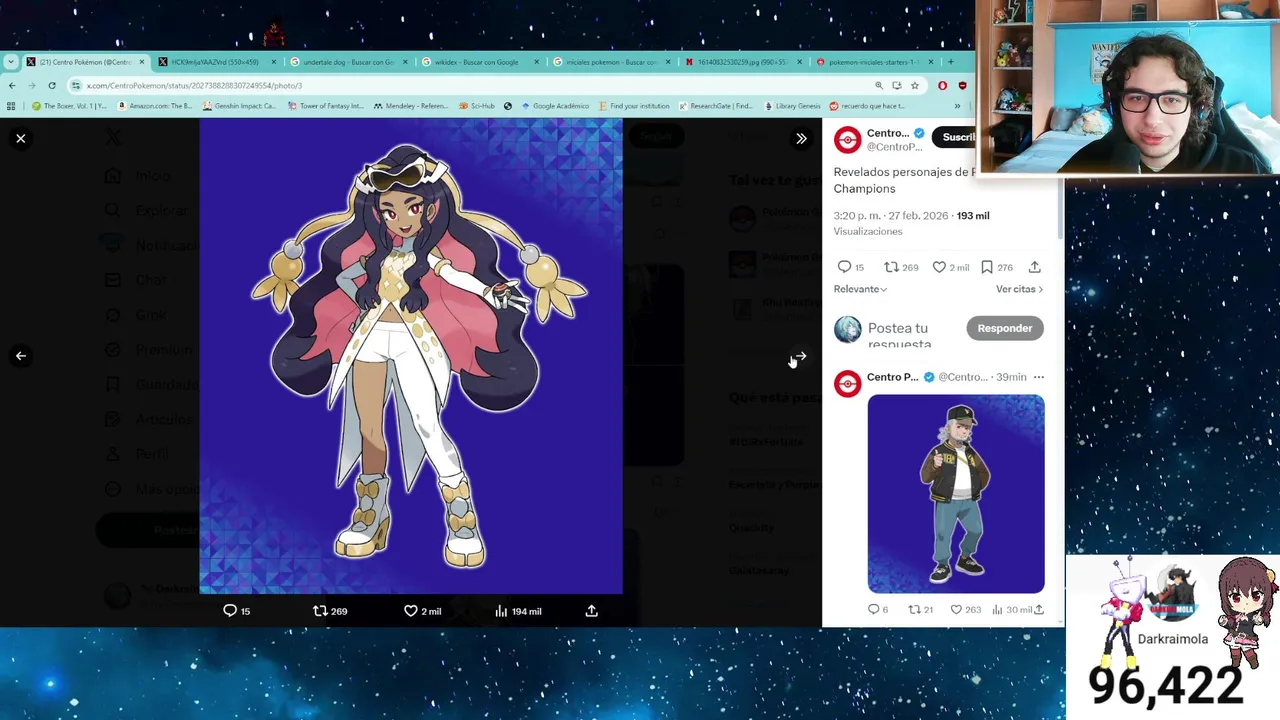
Task: Go back in browser history
Action: (12, 85)
